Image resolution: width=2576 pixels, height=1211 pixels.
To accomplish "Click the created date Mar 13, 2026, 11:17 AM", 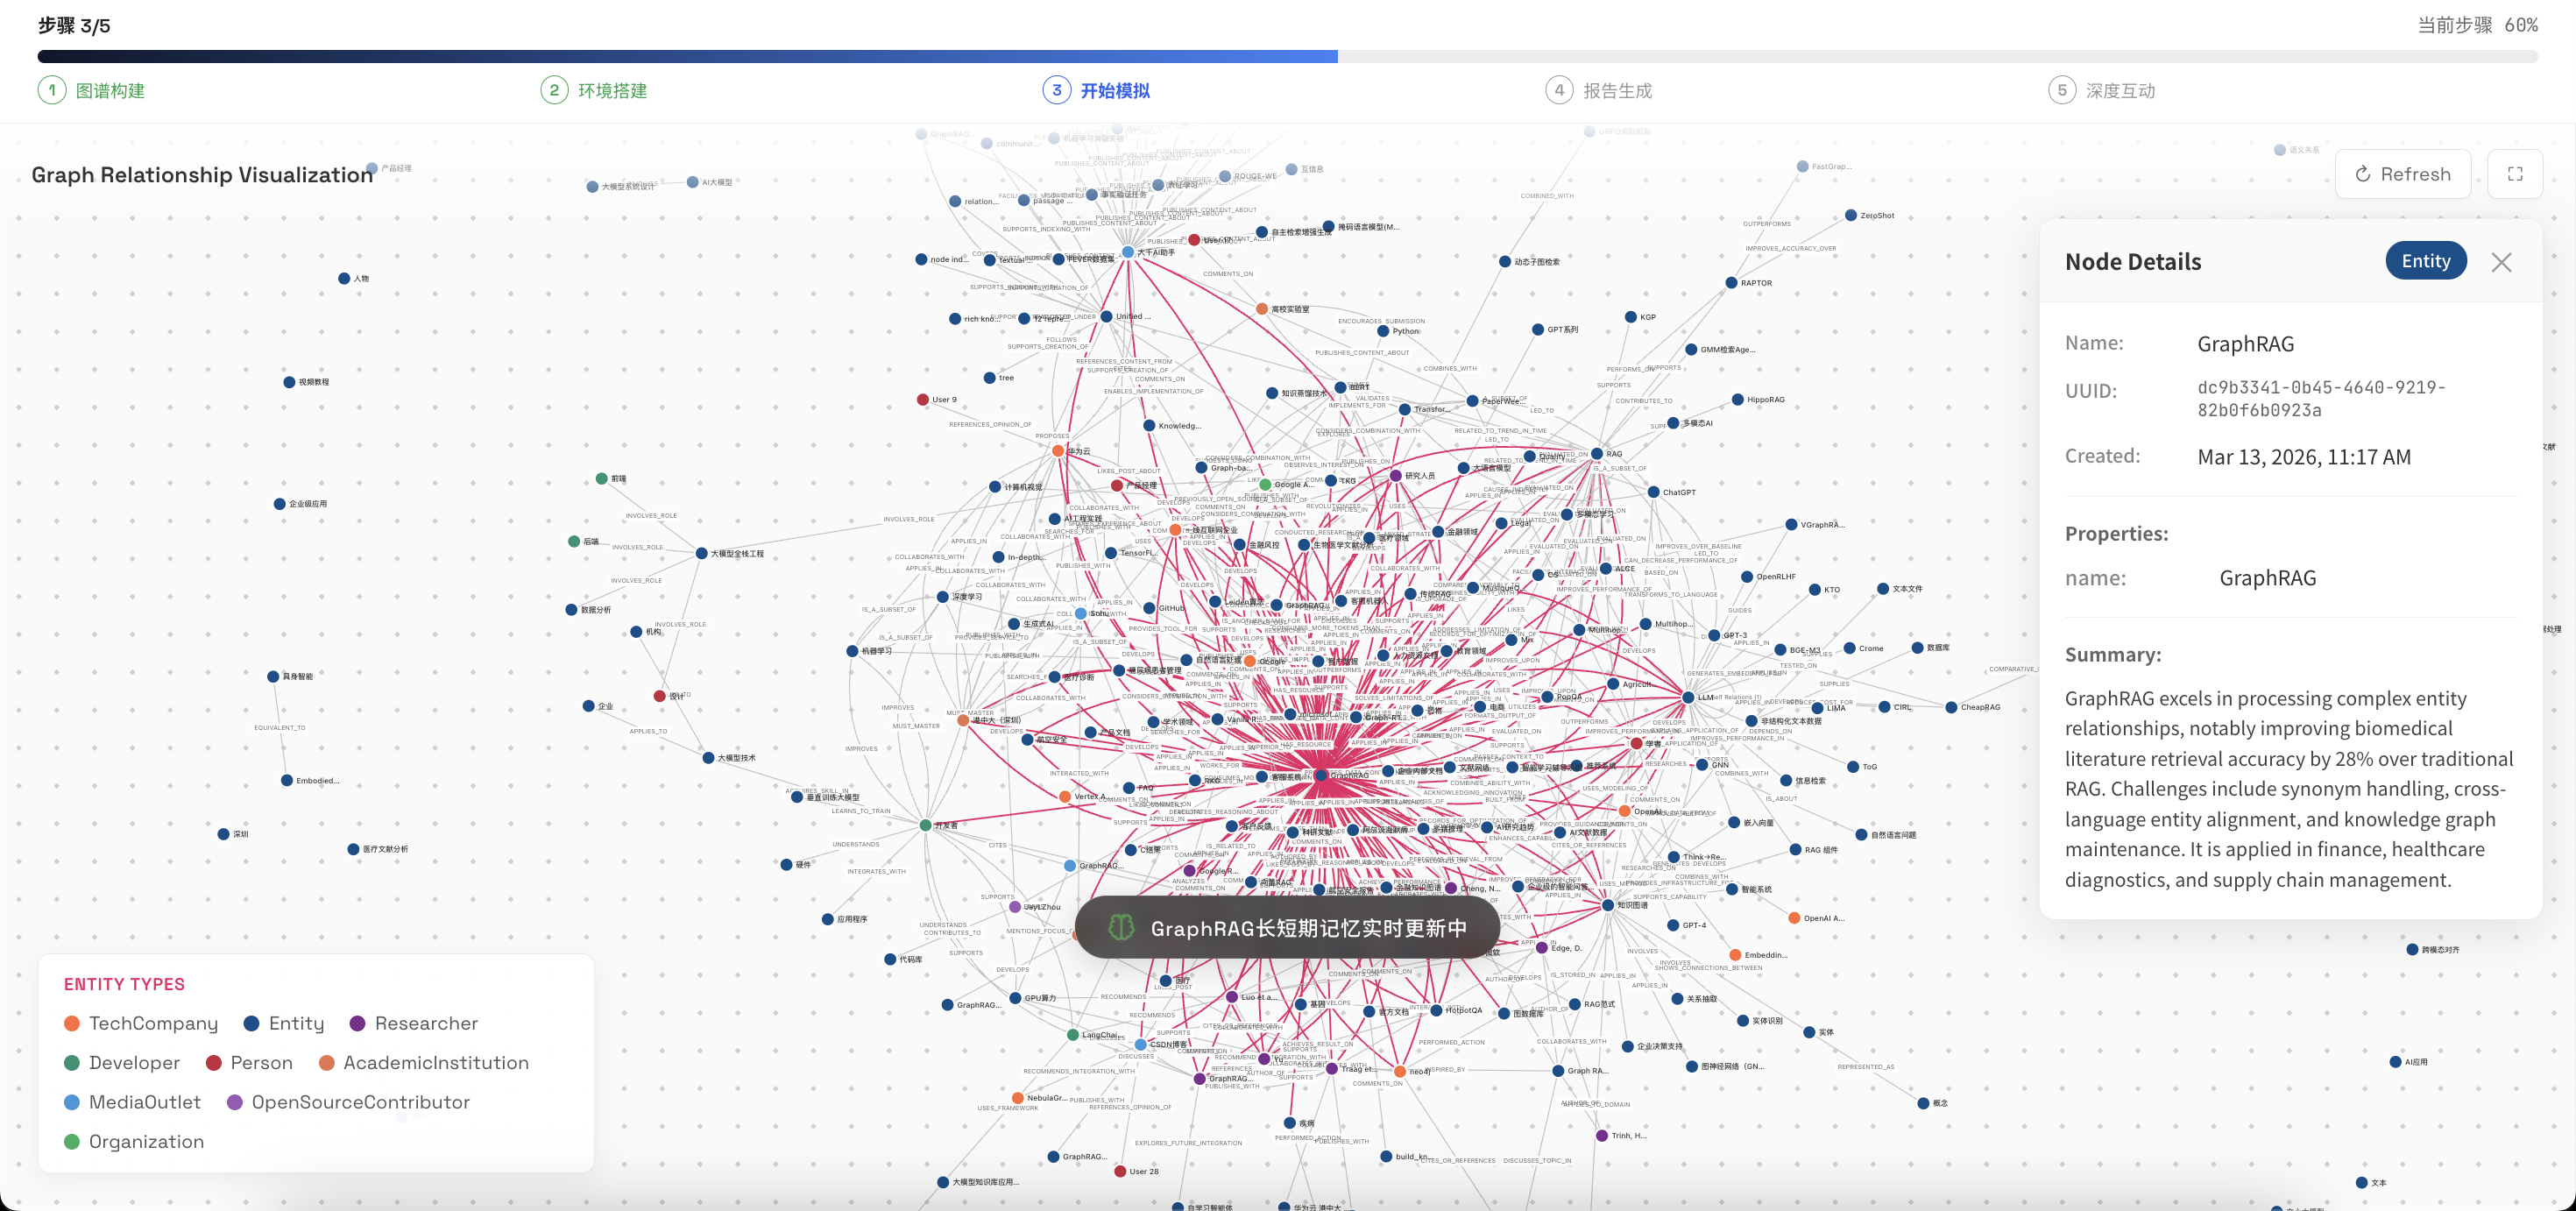I will 2304,457.
